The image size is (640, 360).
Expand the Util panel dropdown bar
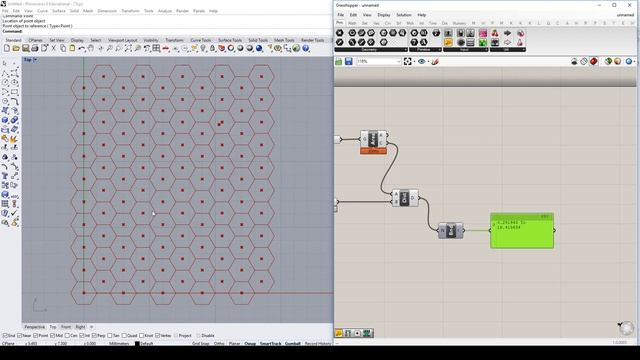click(x=508, y=50)
